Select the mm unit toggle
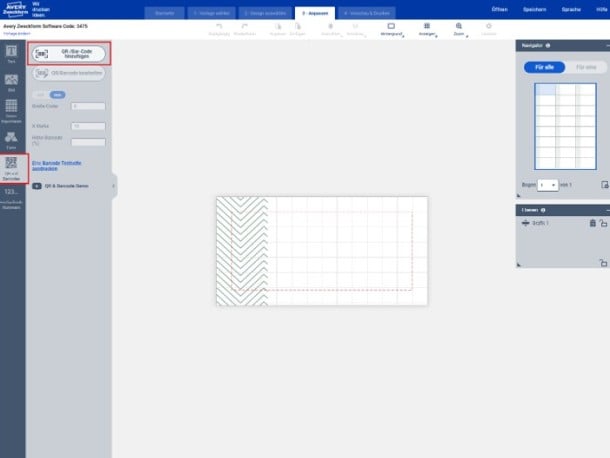The image size is (610, 458). (57, 95)
